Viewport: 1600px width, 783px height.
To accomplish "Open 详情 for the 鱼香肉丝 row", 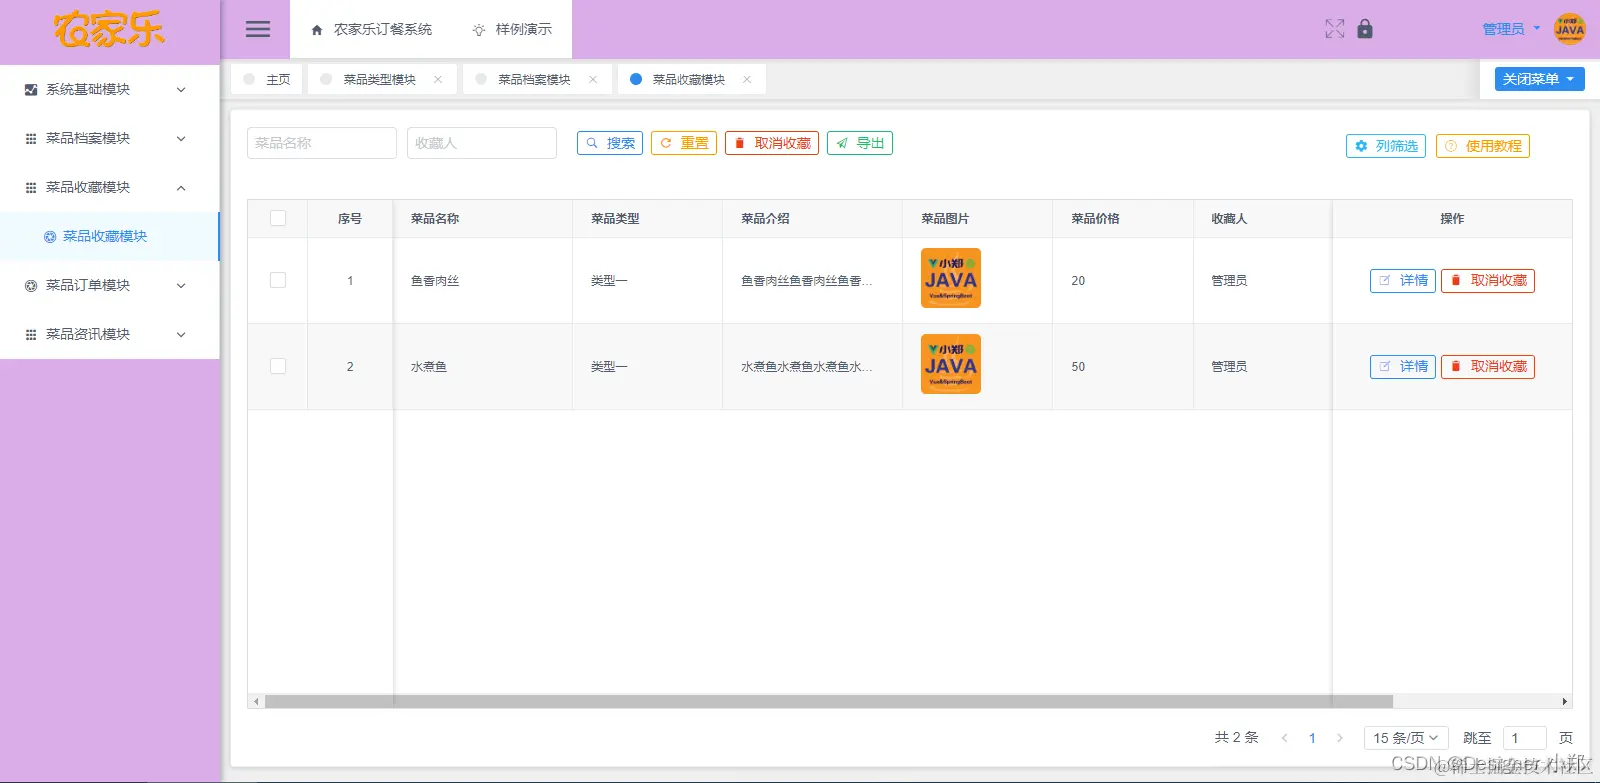I will pyautogui.click(x=1403, y=281).
